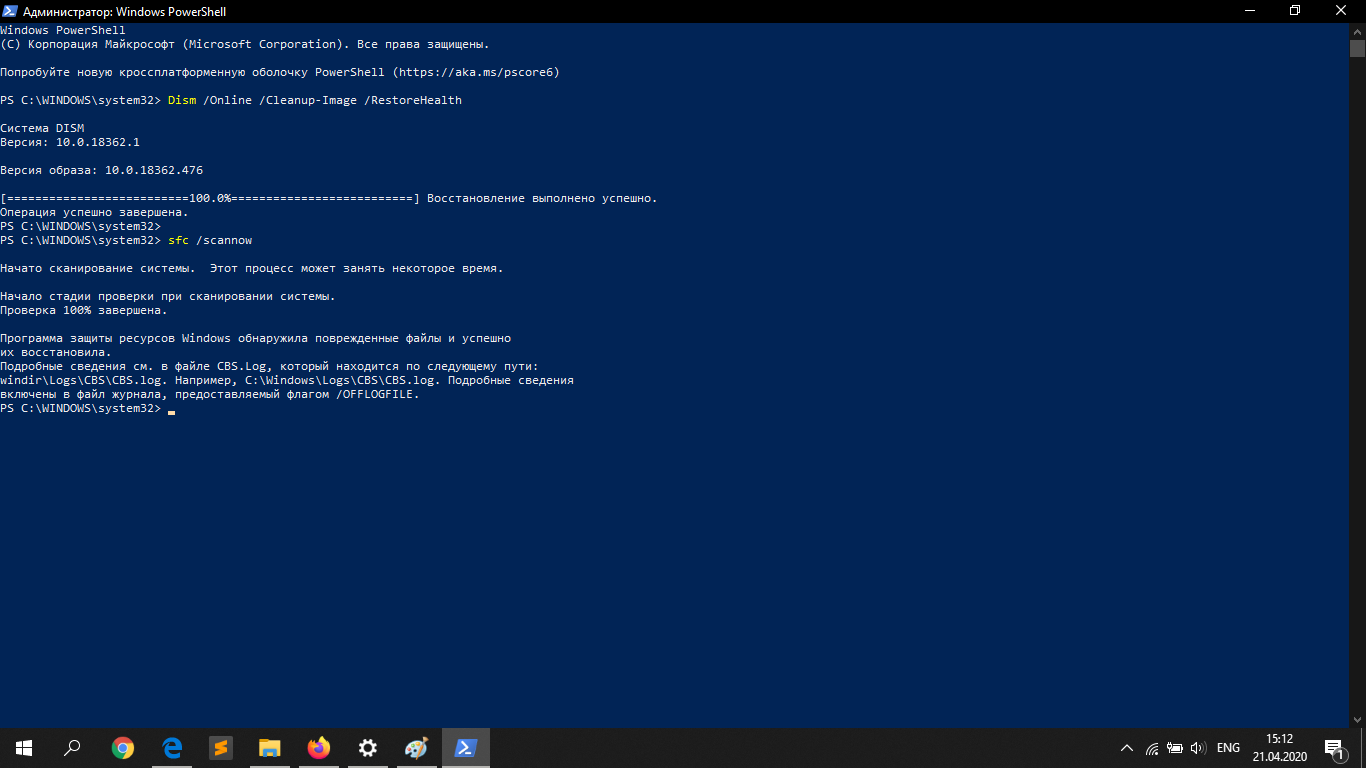The height and width of the screenshot is (768, 1366).
Task: Launch Firefox from the taskbar
Action: tap(318, 747)
